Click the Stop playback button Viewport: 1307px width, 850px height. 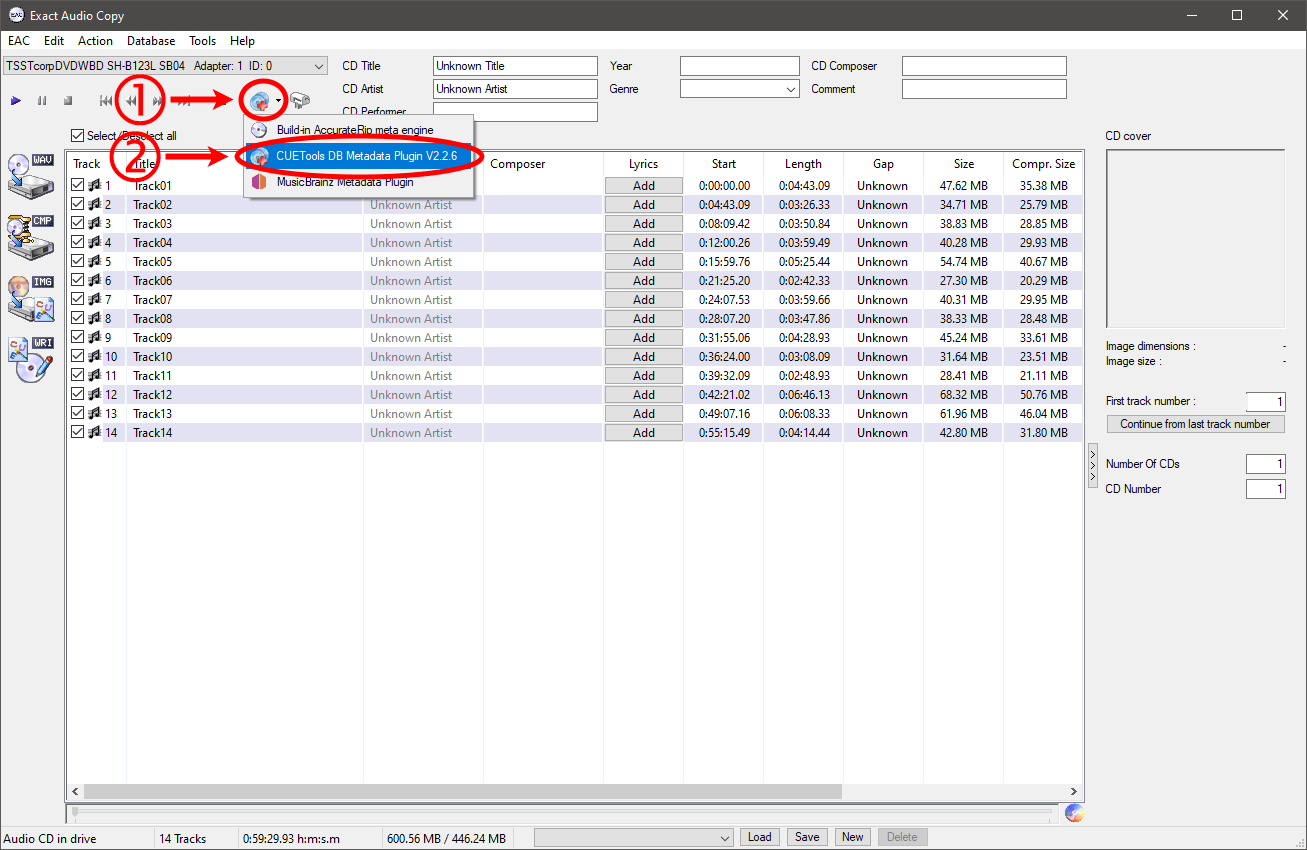click(x=68, y=101)
